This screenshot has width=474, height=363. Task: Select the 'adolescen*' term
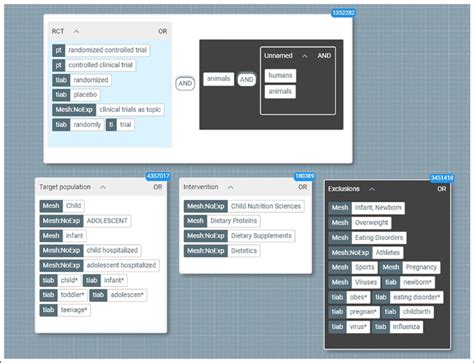click(x=127, y=295)
